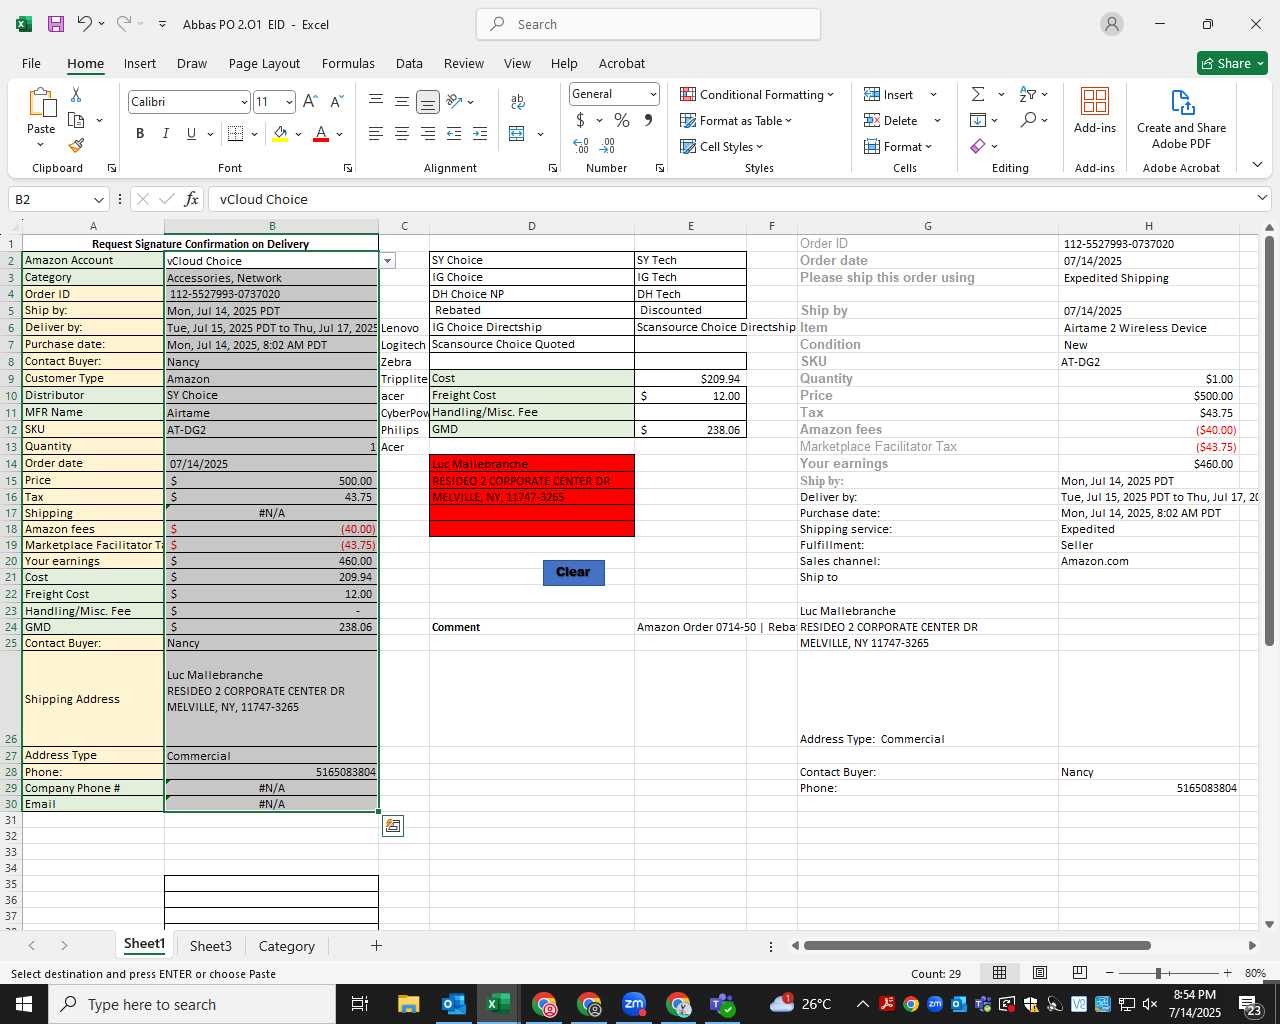This screenshot has height=1024, width=1280.
Task: Click the Insert Function fx icon
Action: [192, 199]
